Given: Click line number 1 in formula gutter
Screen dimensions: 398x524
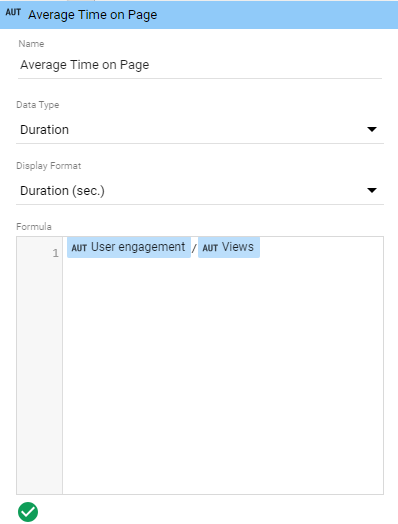Looking at the screenshot, I should coord(55,253).
